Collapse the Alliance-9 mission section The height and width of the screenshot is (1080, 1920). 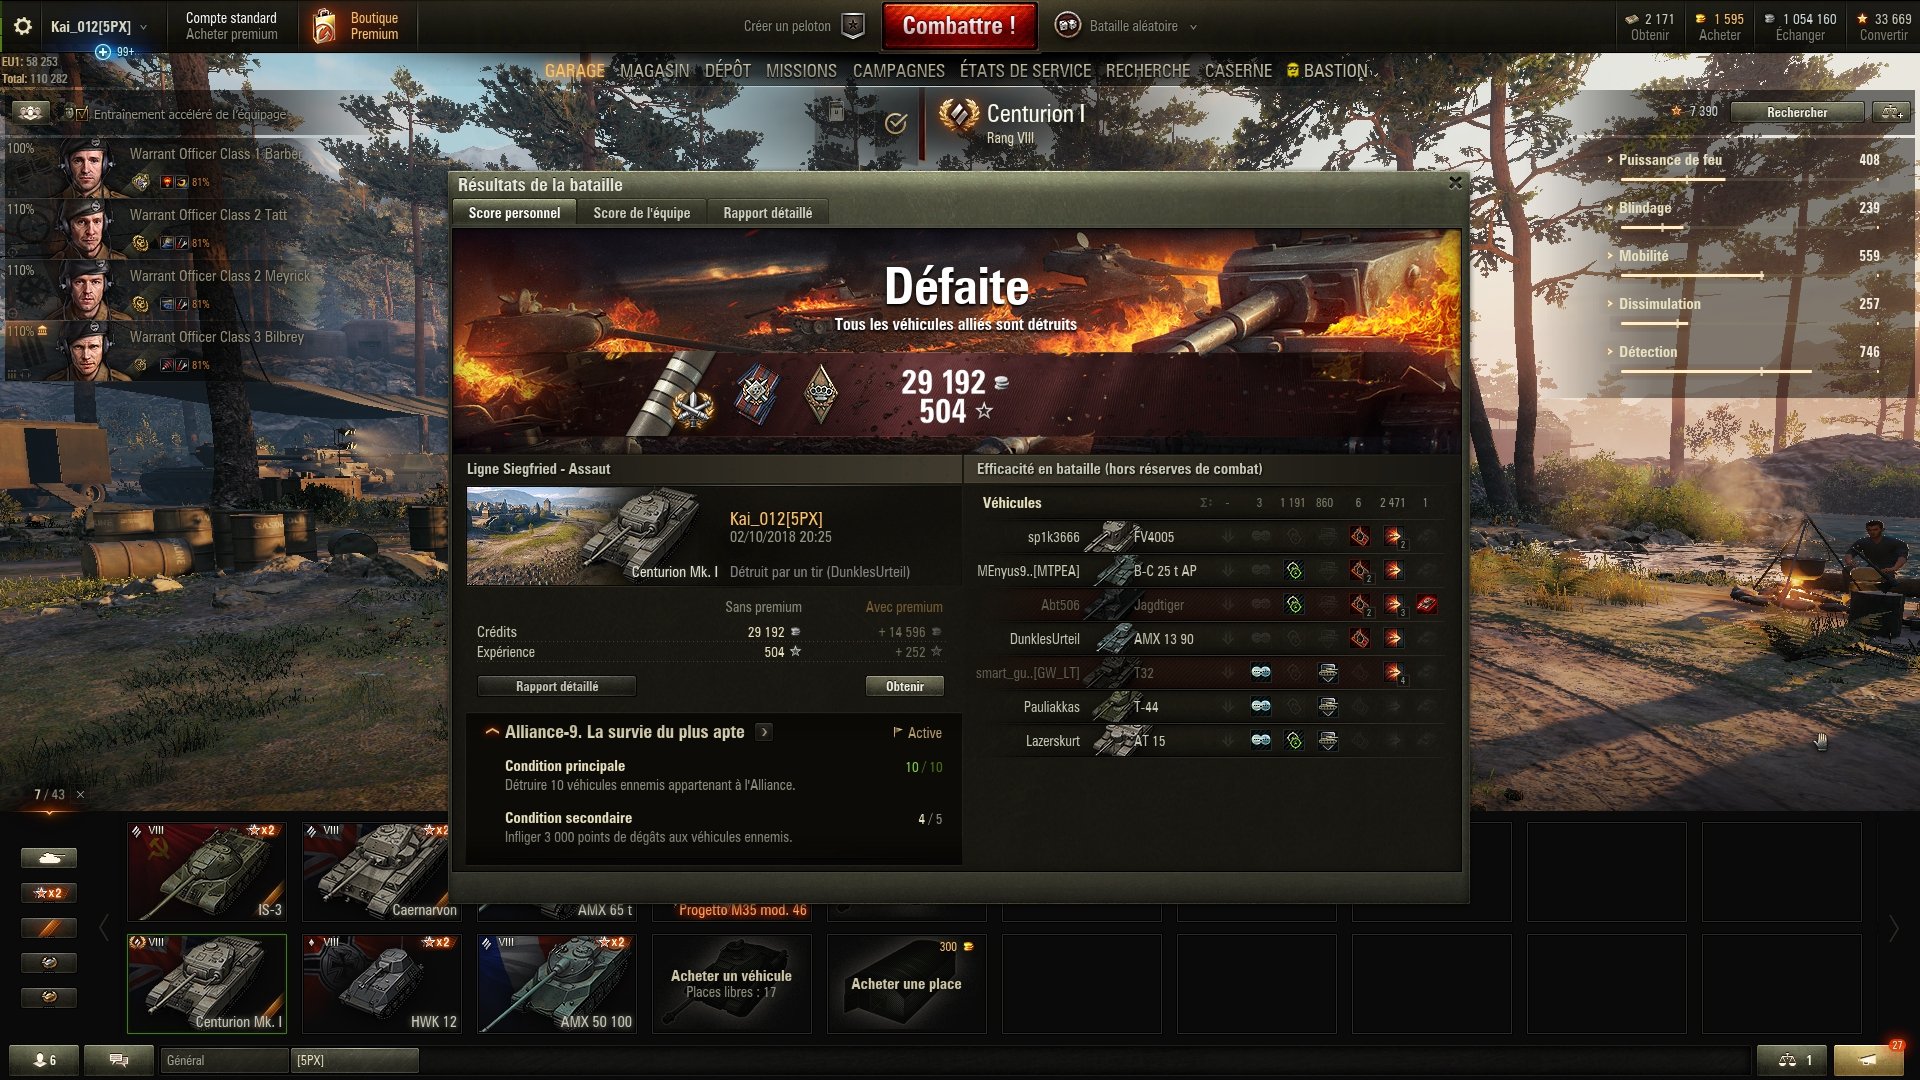click(491, 732)
